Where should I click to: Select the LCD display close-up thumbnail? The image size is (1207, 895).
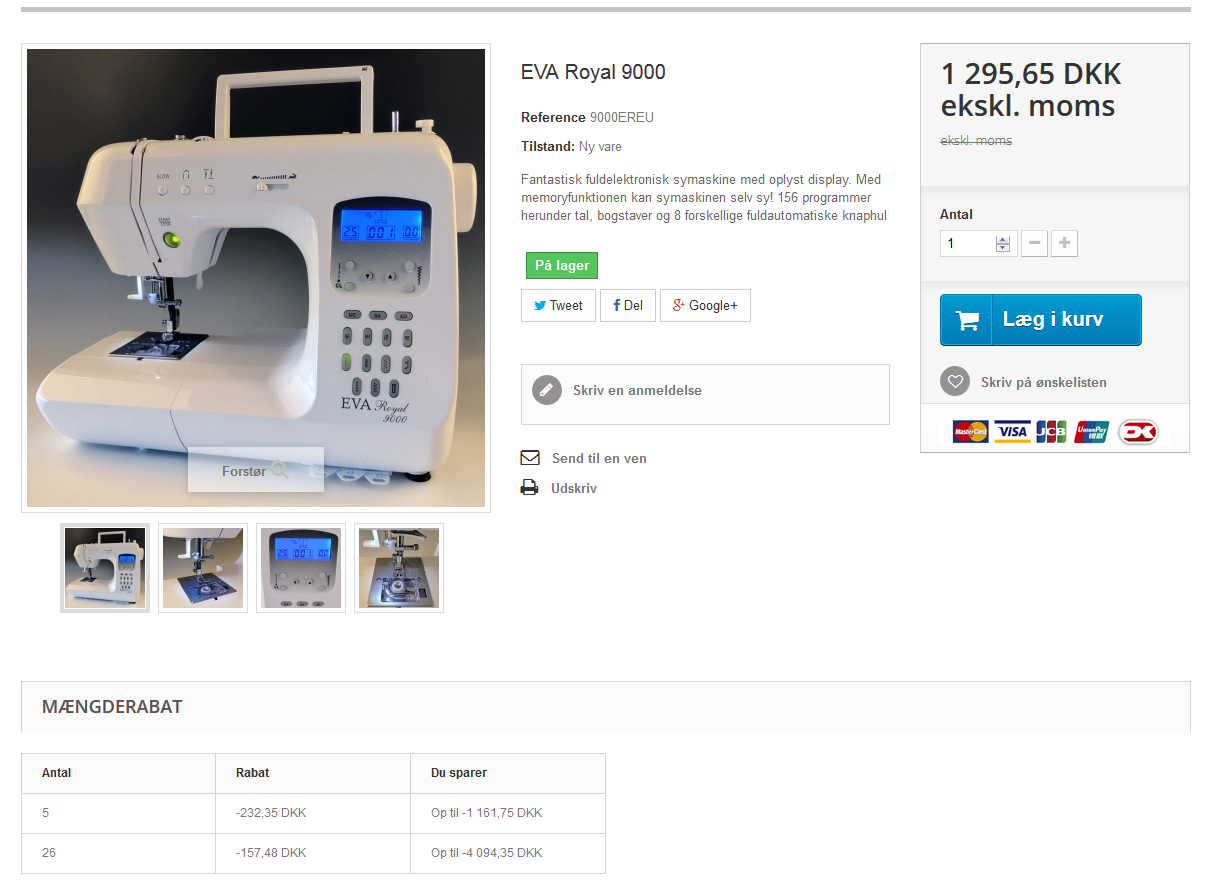(301, 568)
